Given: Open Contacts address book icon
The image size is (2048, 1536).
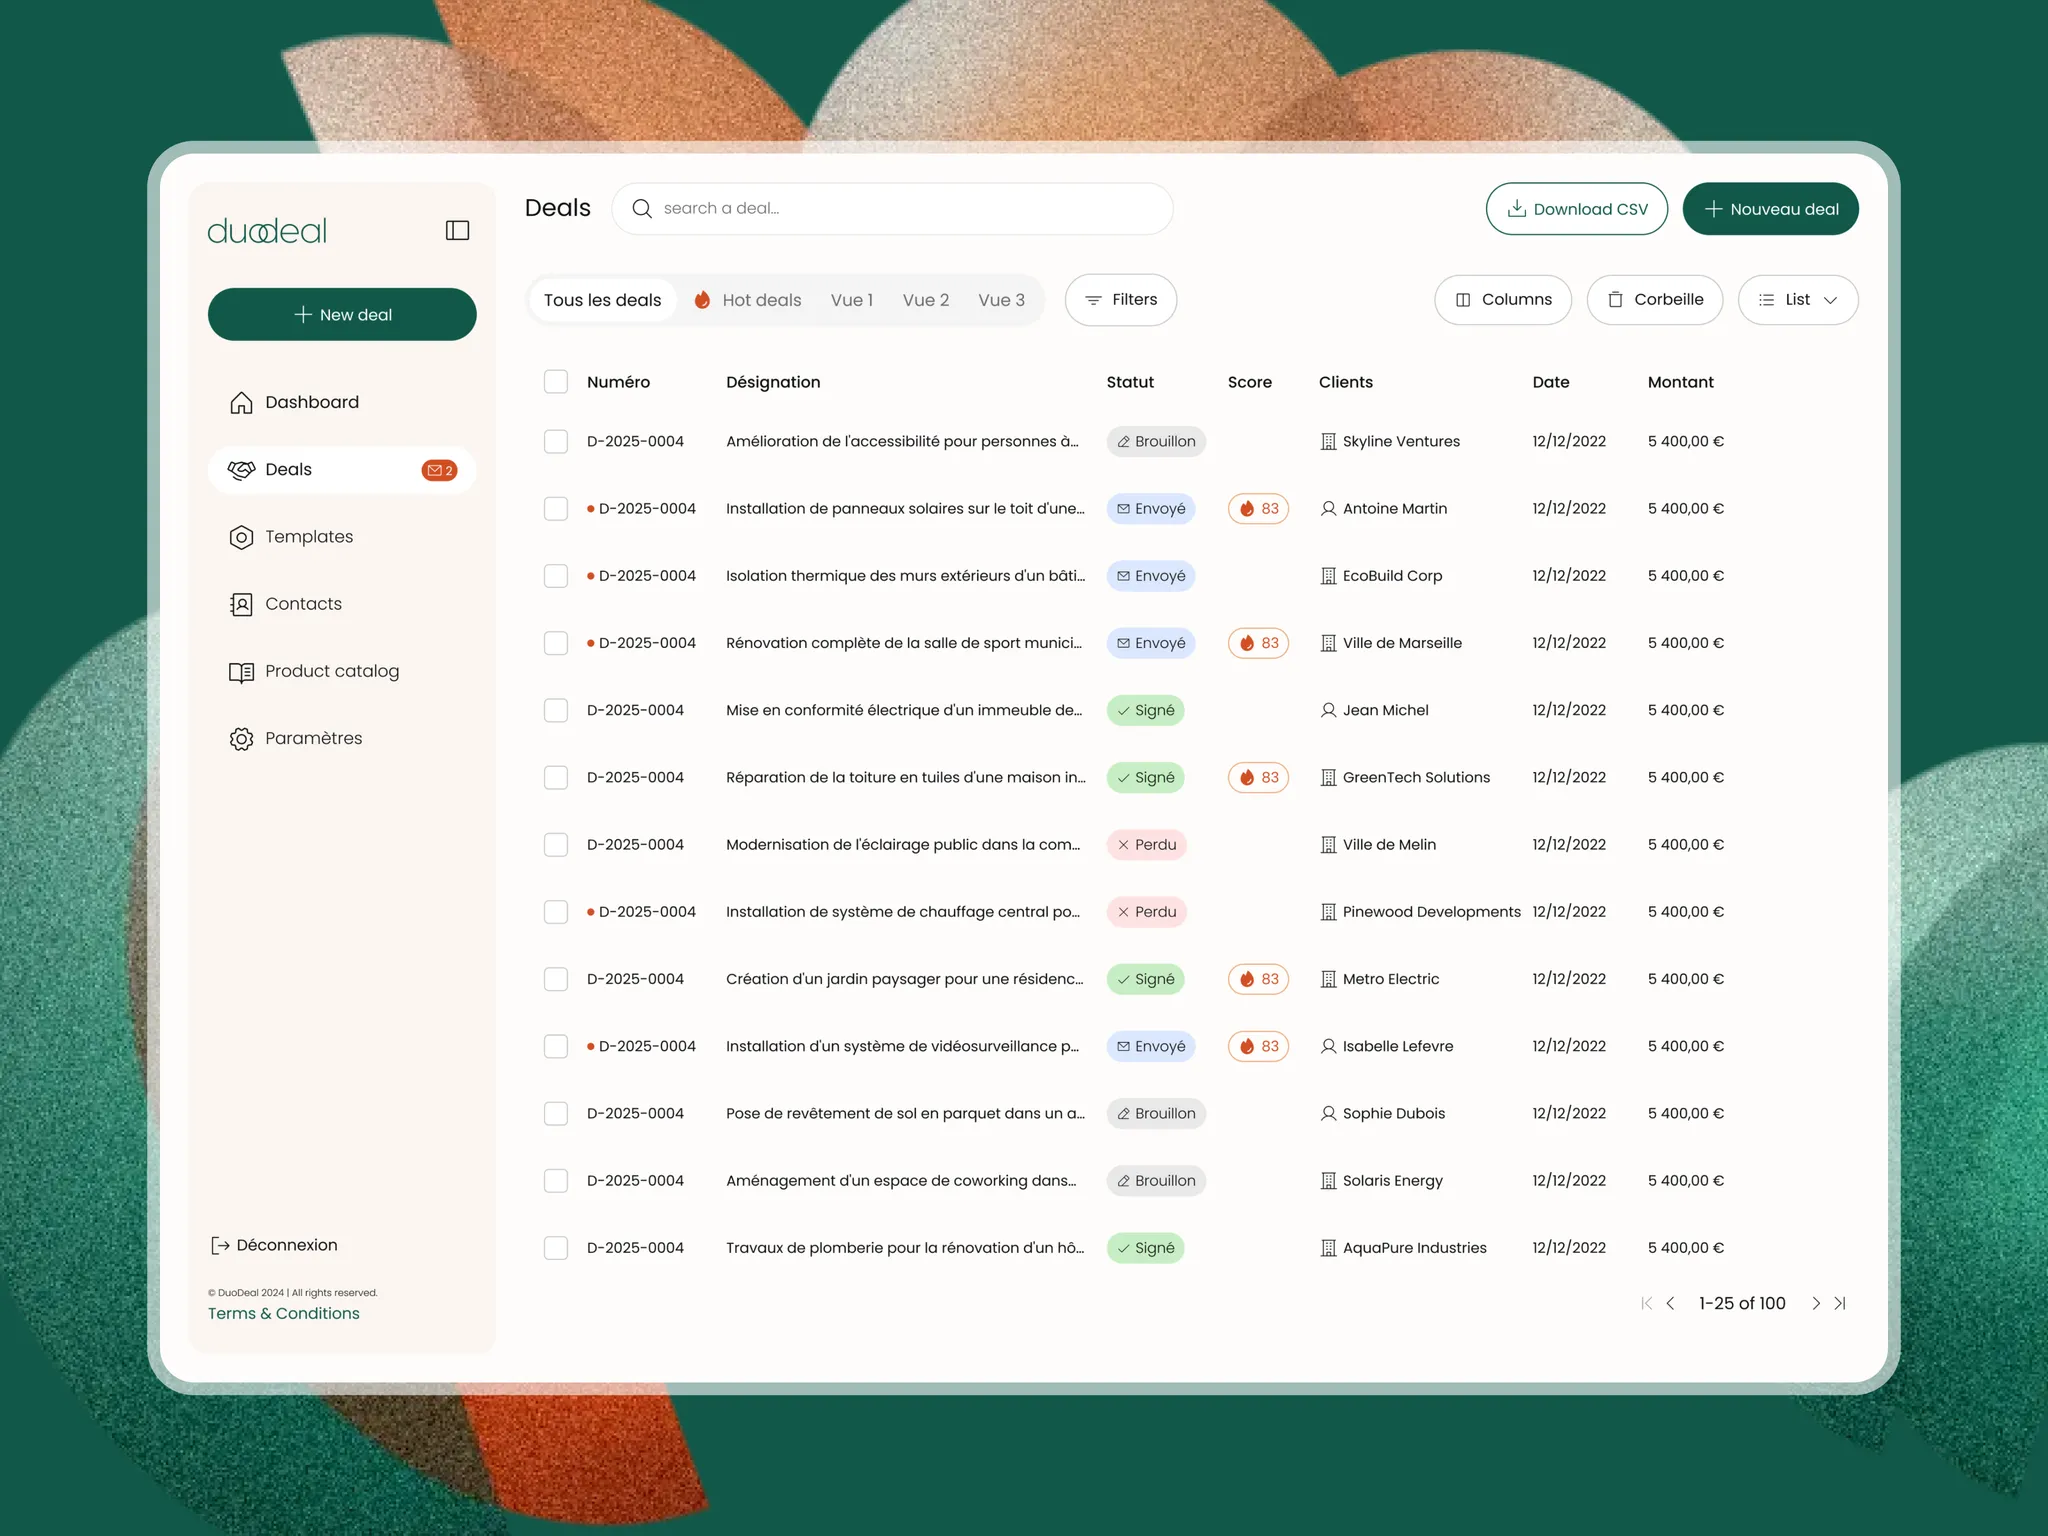Looking at the screenshot, I should coord(241,604).
